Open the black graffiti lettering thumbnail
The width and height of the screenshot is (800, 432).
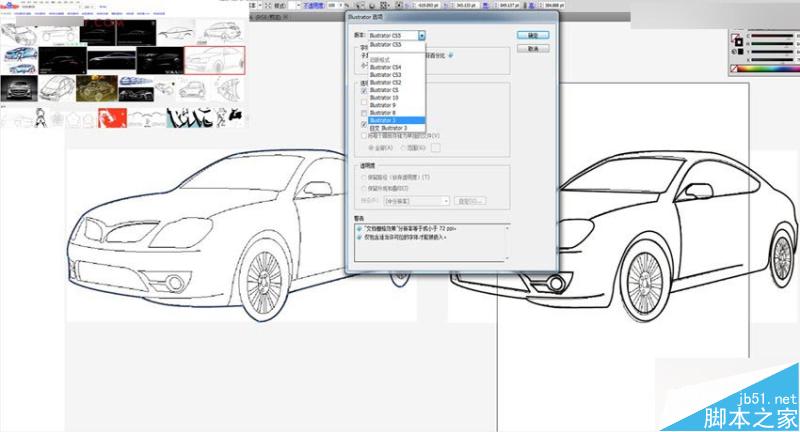click(x=190, y=118)
